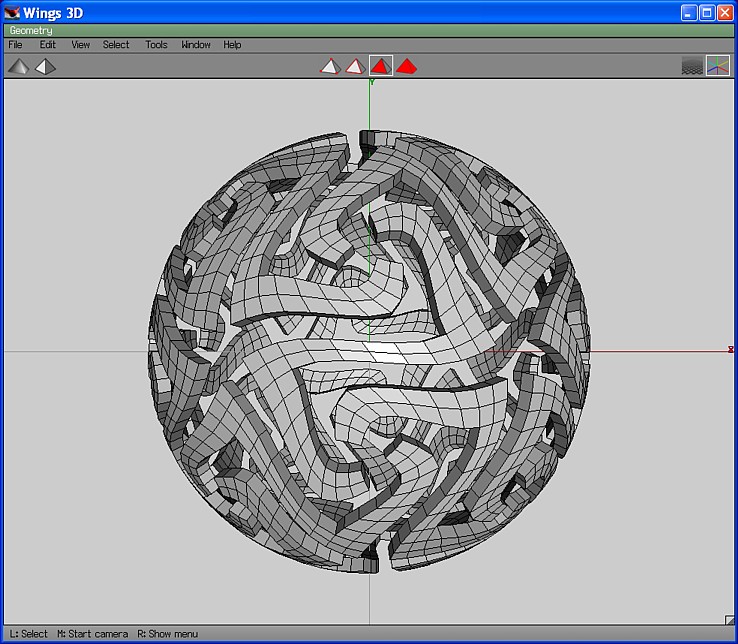Viewport: 738px width, 644px height.
Task: Click the Geometry window title bar
Action: coord(369,31)
